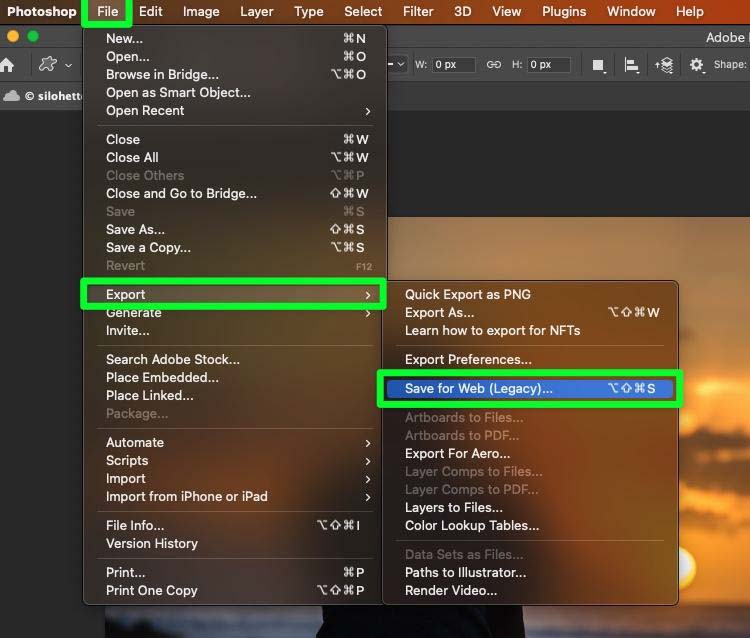
Task: Open the Type menu
Action: click(x=309, y=11)
